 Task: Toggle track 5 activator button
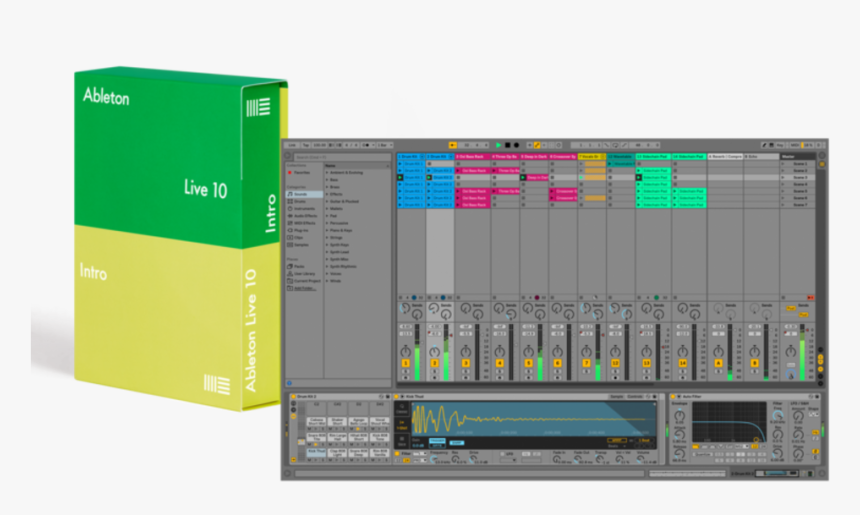(529, 363)
